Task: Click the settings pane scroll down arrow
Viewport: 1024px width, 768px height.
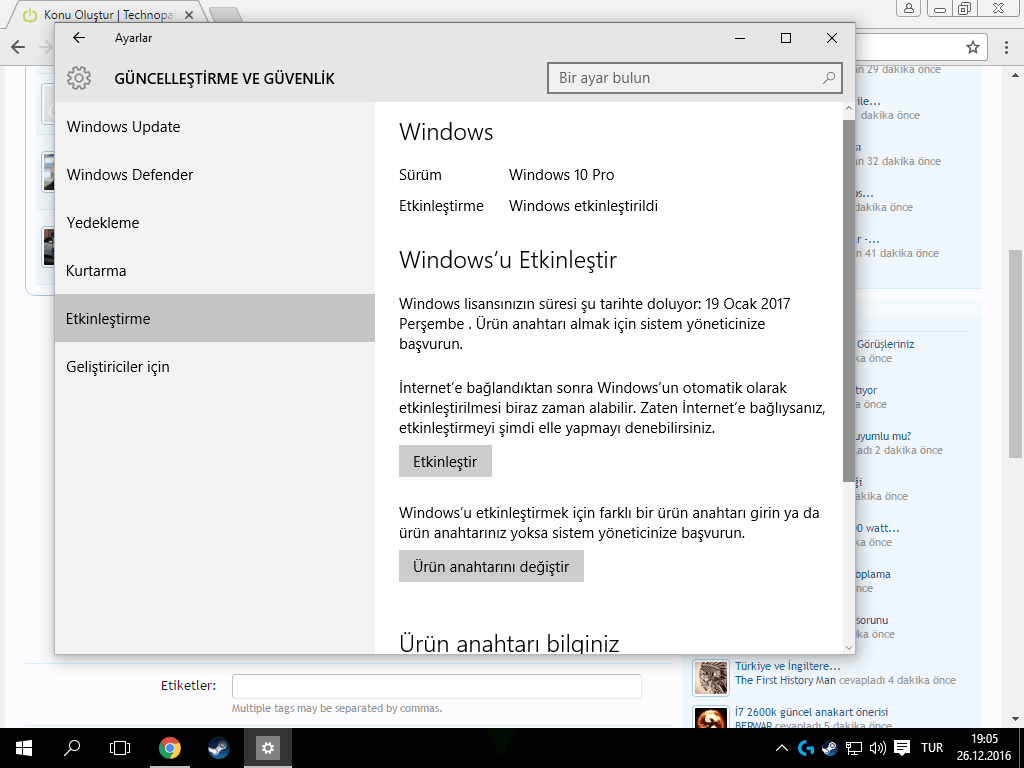Action: pyautogui.click(x=848, y=648)
